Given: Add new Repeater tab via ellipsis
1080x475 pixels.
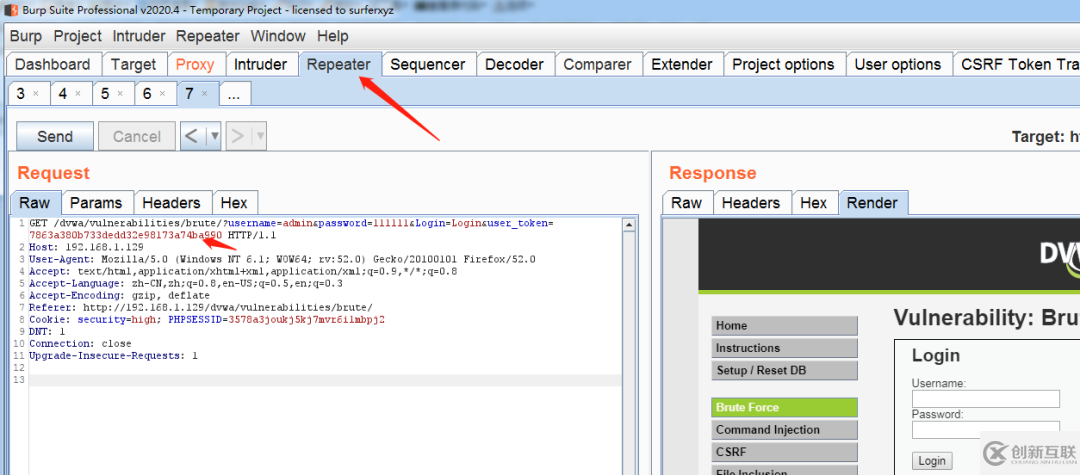Looking at the screenshot, I should pos(234,94).
